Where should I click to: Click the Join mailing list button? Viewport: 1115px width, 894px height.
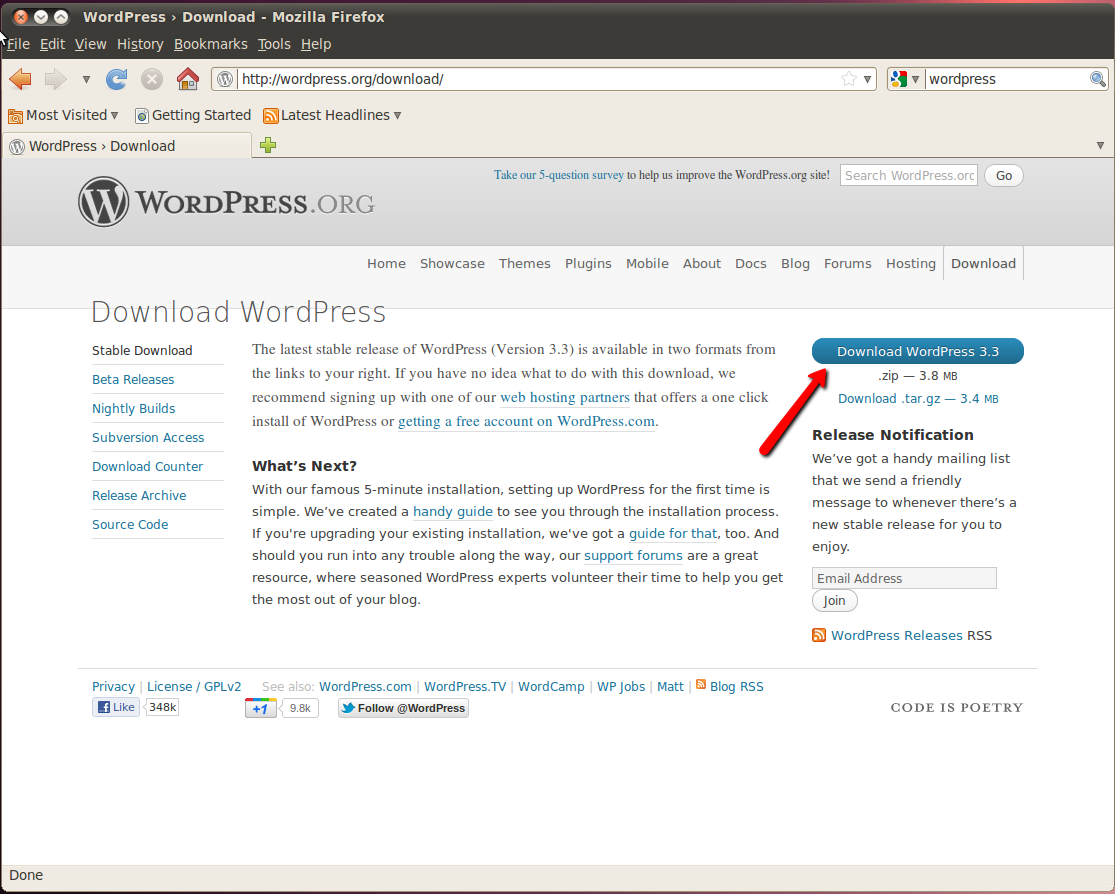834,601
